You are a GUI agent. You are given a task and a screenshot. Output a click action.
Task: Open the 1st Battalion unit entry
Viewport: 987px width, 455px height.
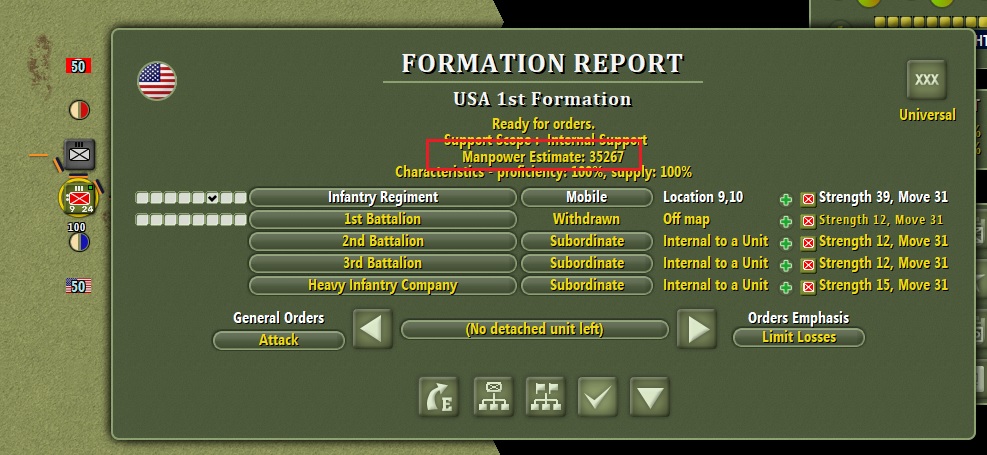tap(383, 219)
